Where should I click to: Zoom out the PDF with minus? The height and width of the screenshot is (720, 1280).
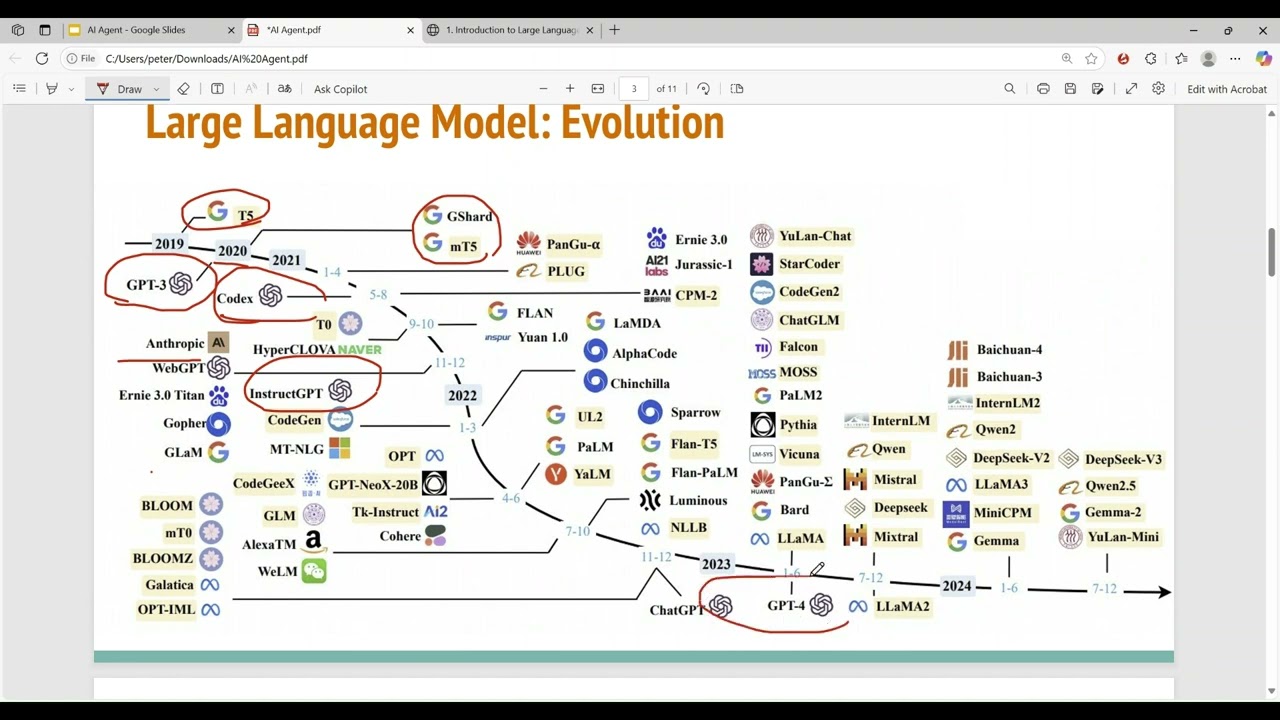pyautogui.click(x=543, y=89)
